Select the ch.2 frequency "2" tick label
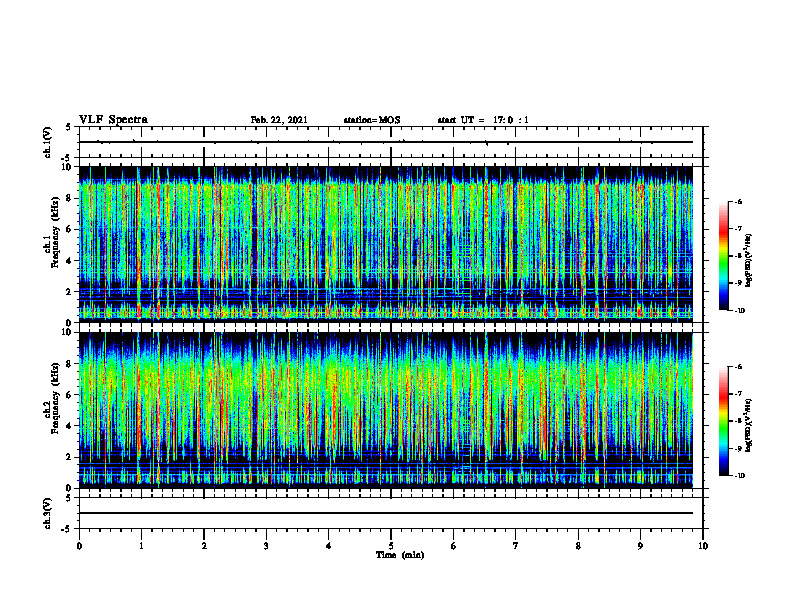 (71, 457)
